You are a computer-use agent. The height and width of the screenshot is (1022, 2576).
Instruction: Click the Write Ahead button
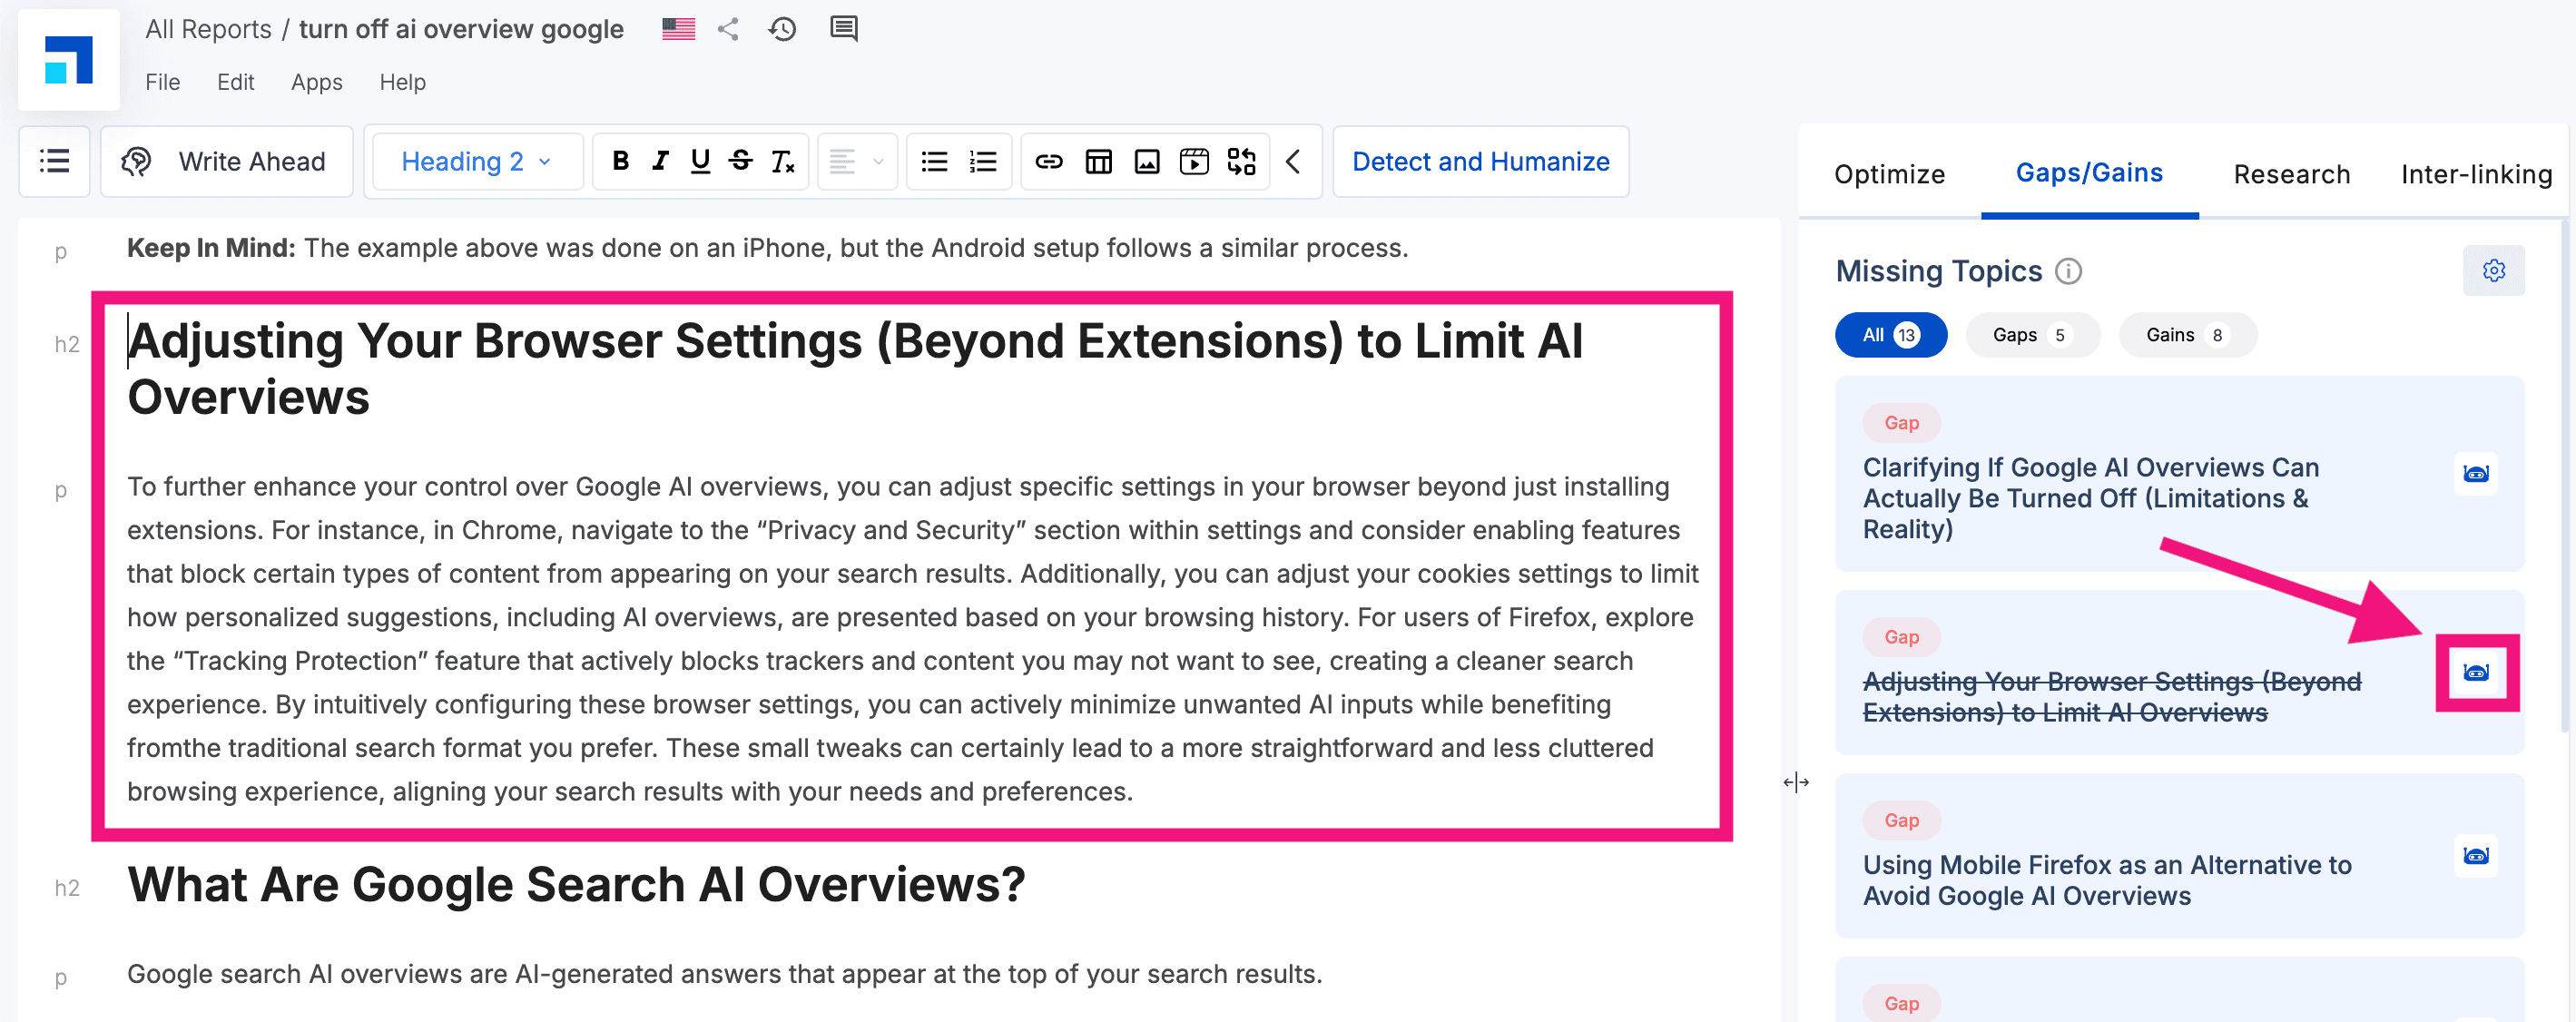[x=227, y=161]
